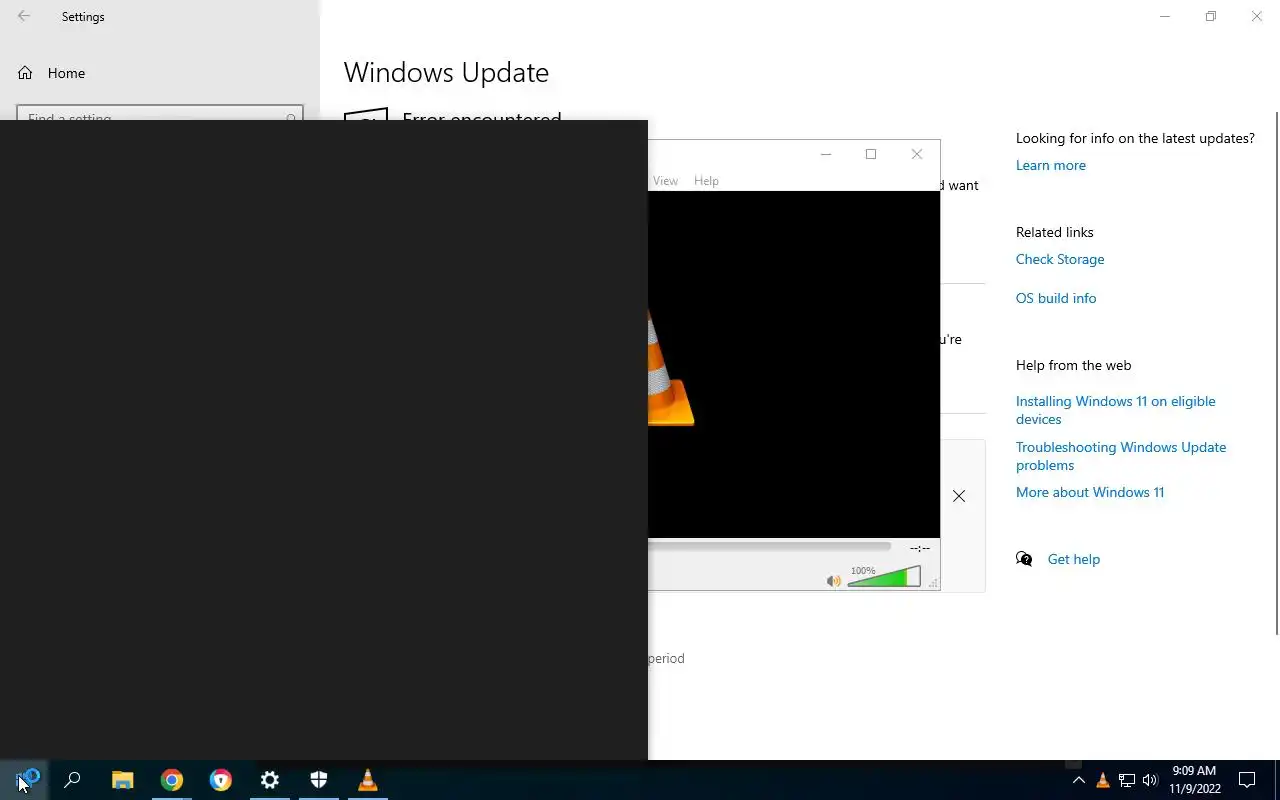The height and width of the screenshot is (800, 1280).
Task: Open Check Storage link
Action: [x=1060, y=259]
